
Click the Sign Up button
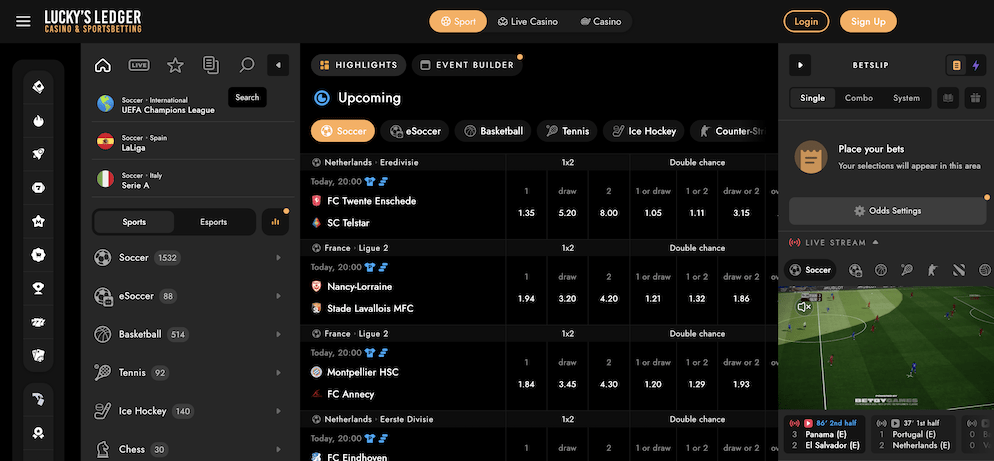coord(868,22)
